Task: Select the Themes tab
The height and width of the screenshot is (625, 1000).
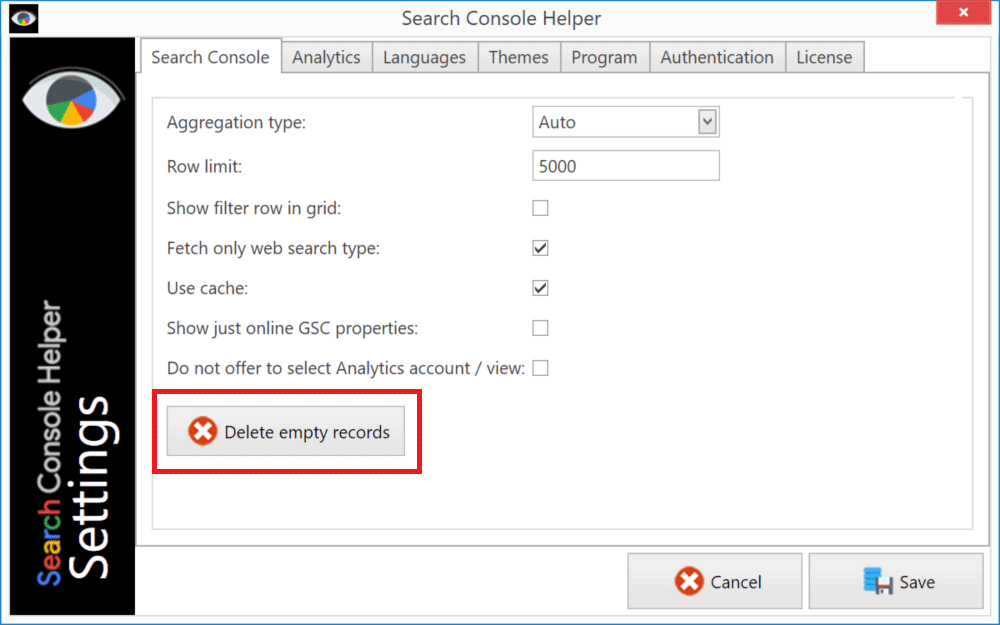Action: click(x=518, y=57)
